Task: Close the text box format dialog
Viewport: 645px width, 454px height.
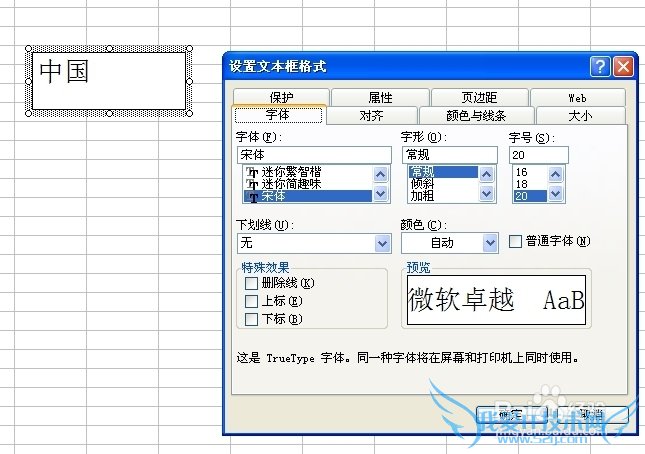Action: [623, 66]
